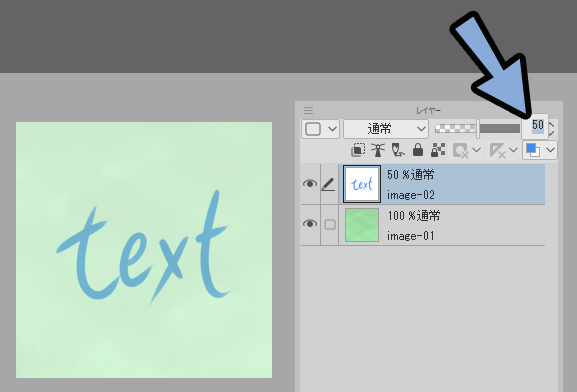Hide the image-01 layer via eye icon

(x=310, y=224)
